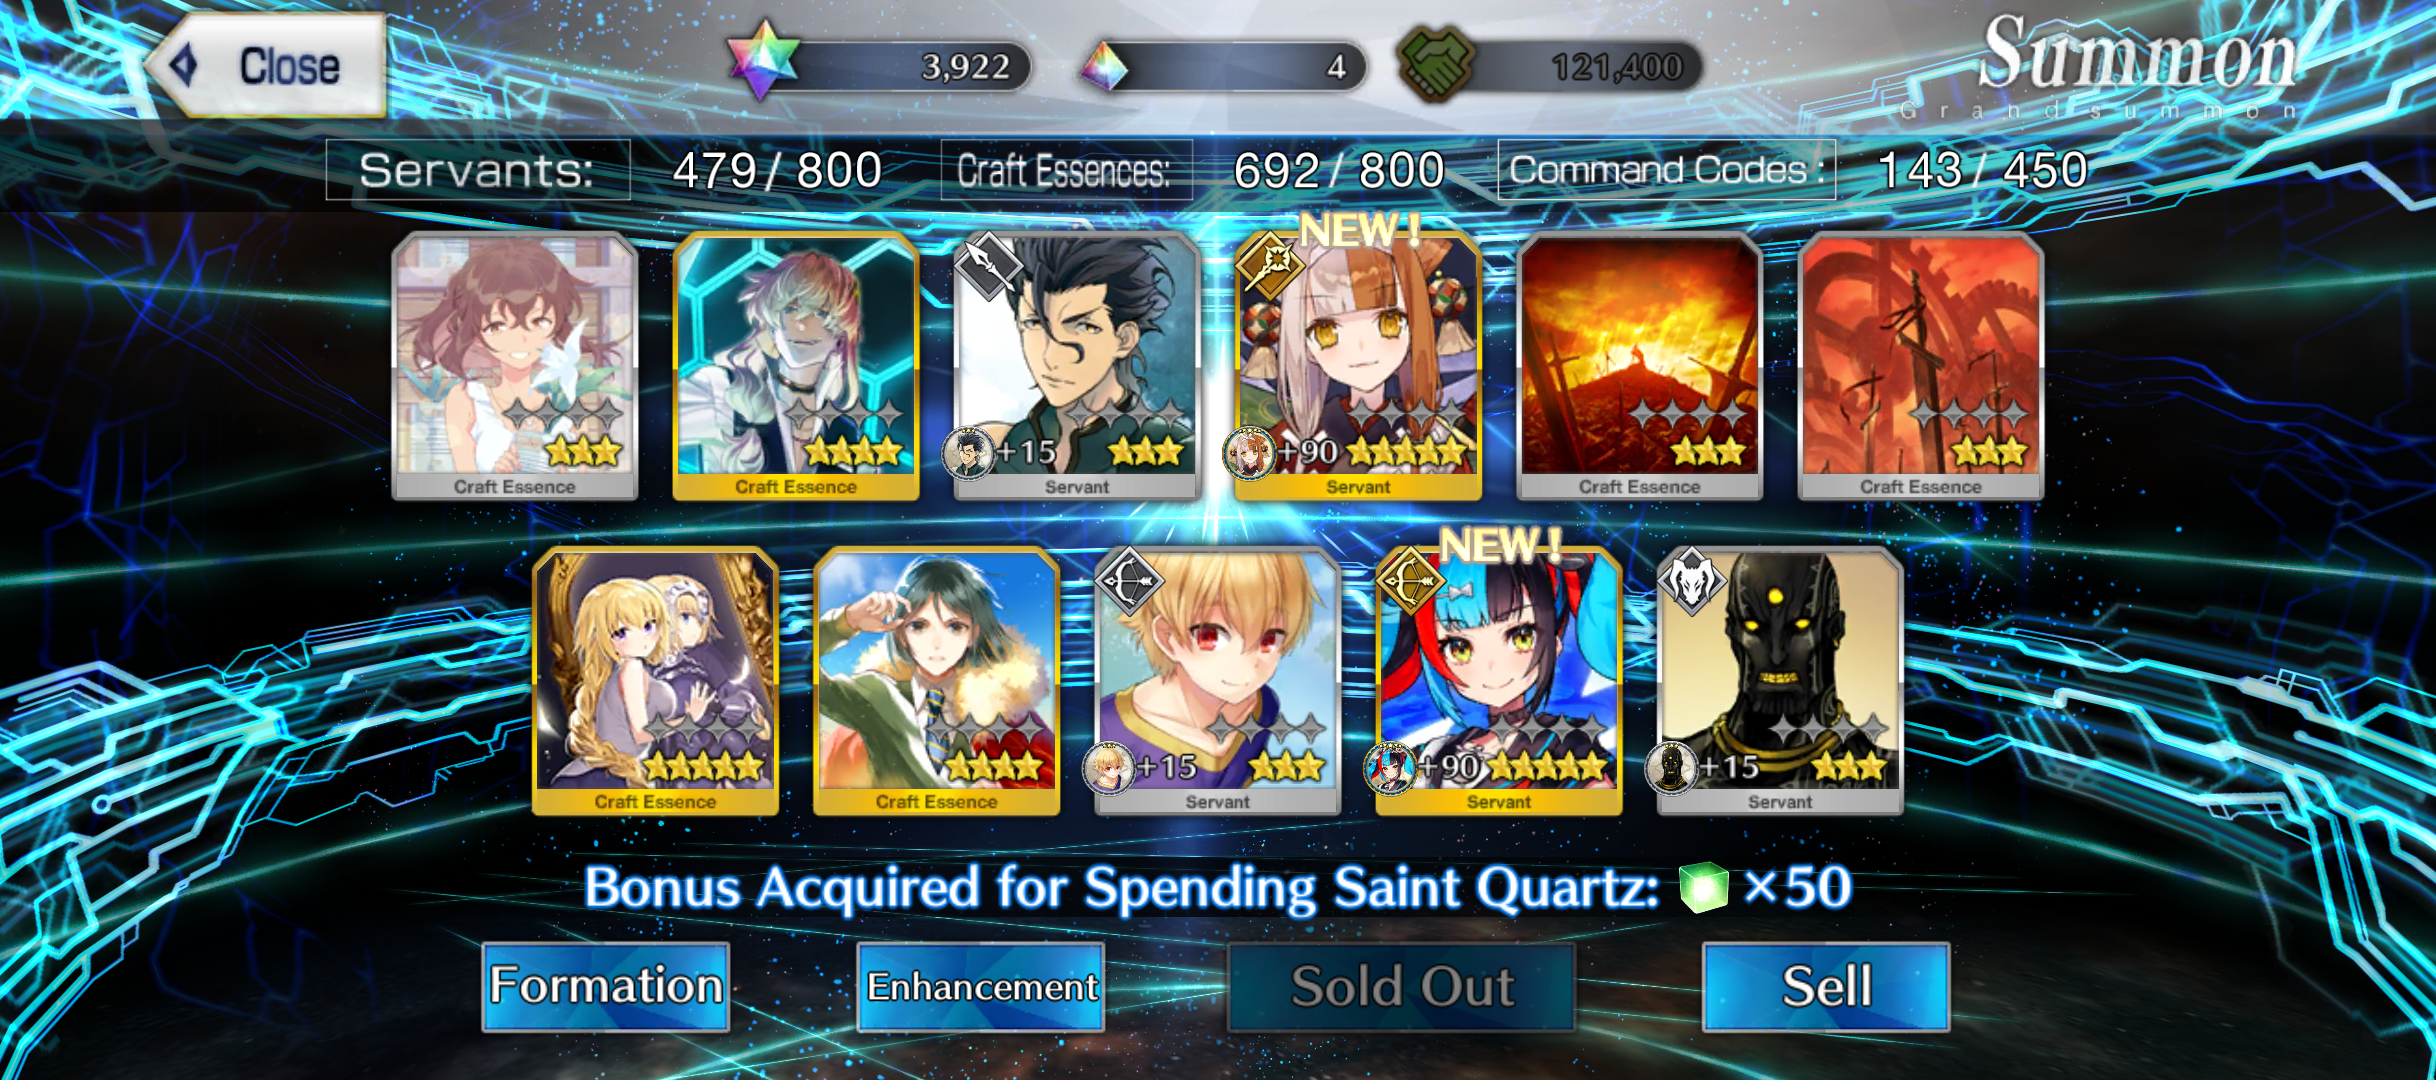Select the brown-haired girl 3-star Craft Essence
The image size is (2436, 1080).
(x=515, y=367)
